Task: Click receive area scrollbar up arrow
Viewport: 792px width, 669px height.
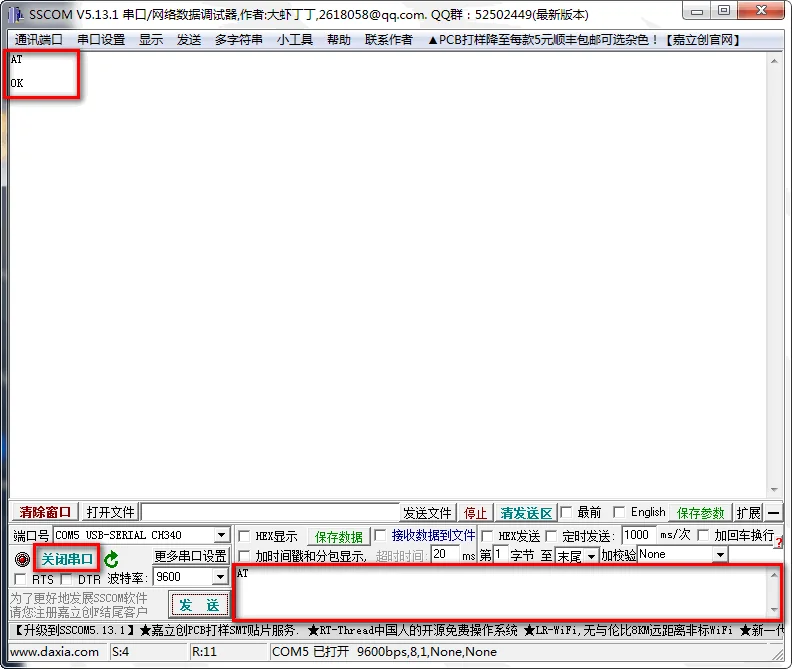Action: point(774,61)
